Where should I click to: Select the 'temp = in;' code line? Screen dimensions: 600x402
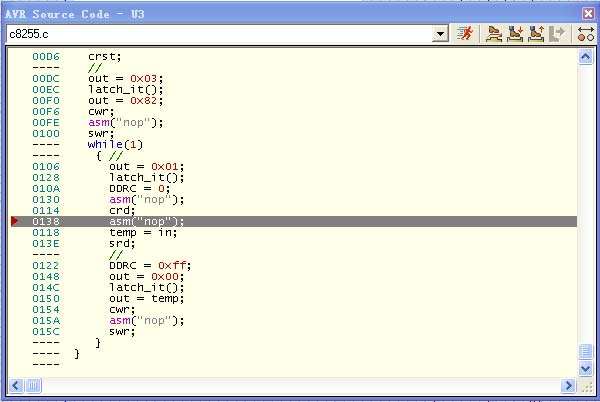pos(142,232)
